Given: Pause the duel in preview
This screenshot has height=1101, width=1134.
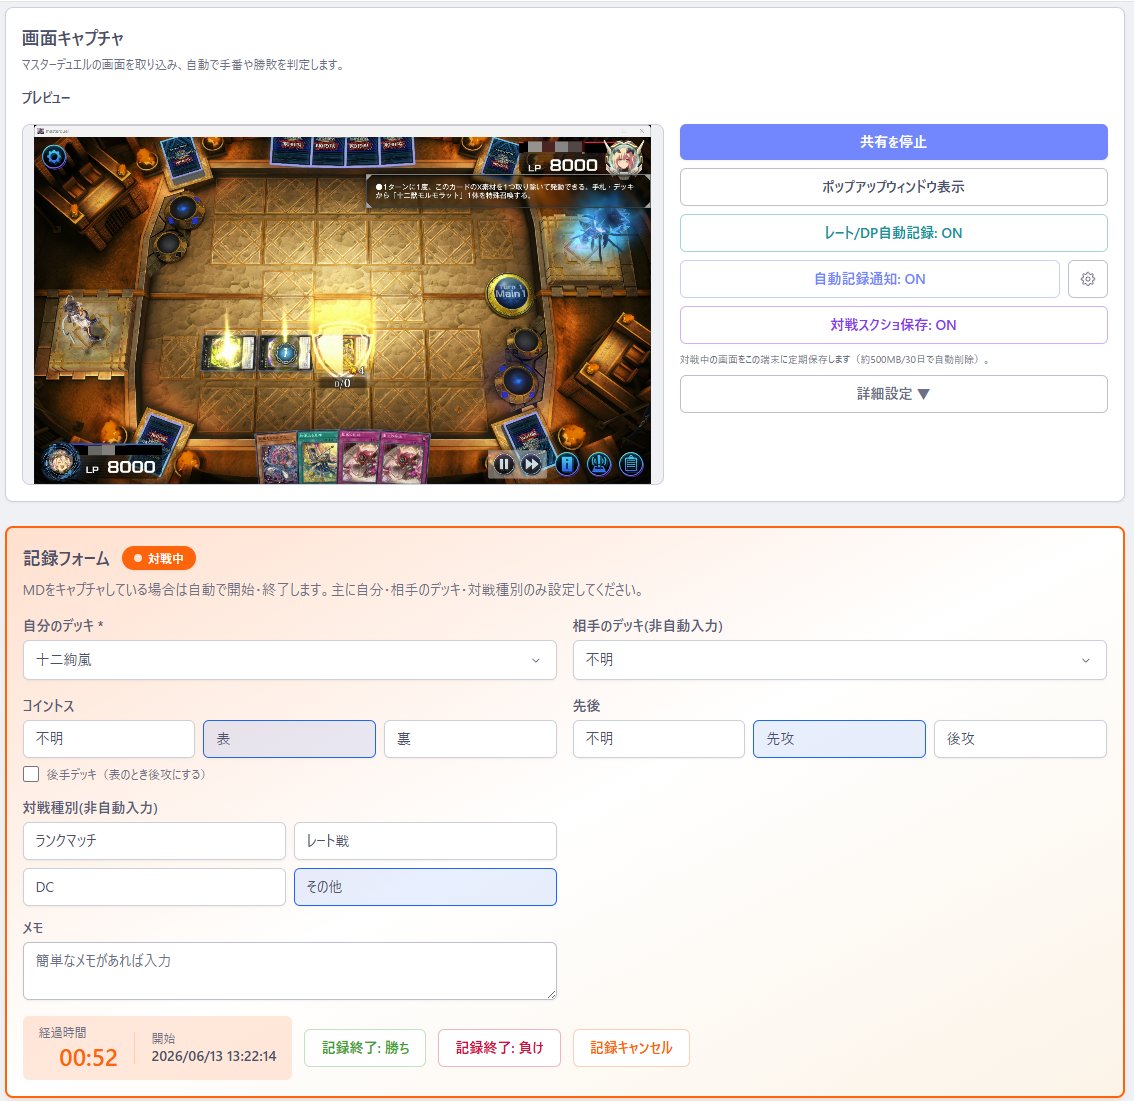Looking at the screenshot, I should (x=503, y=464).
